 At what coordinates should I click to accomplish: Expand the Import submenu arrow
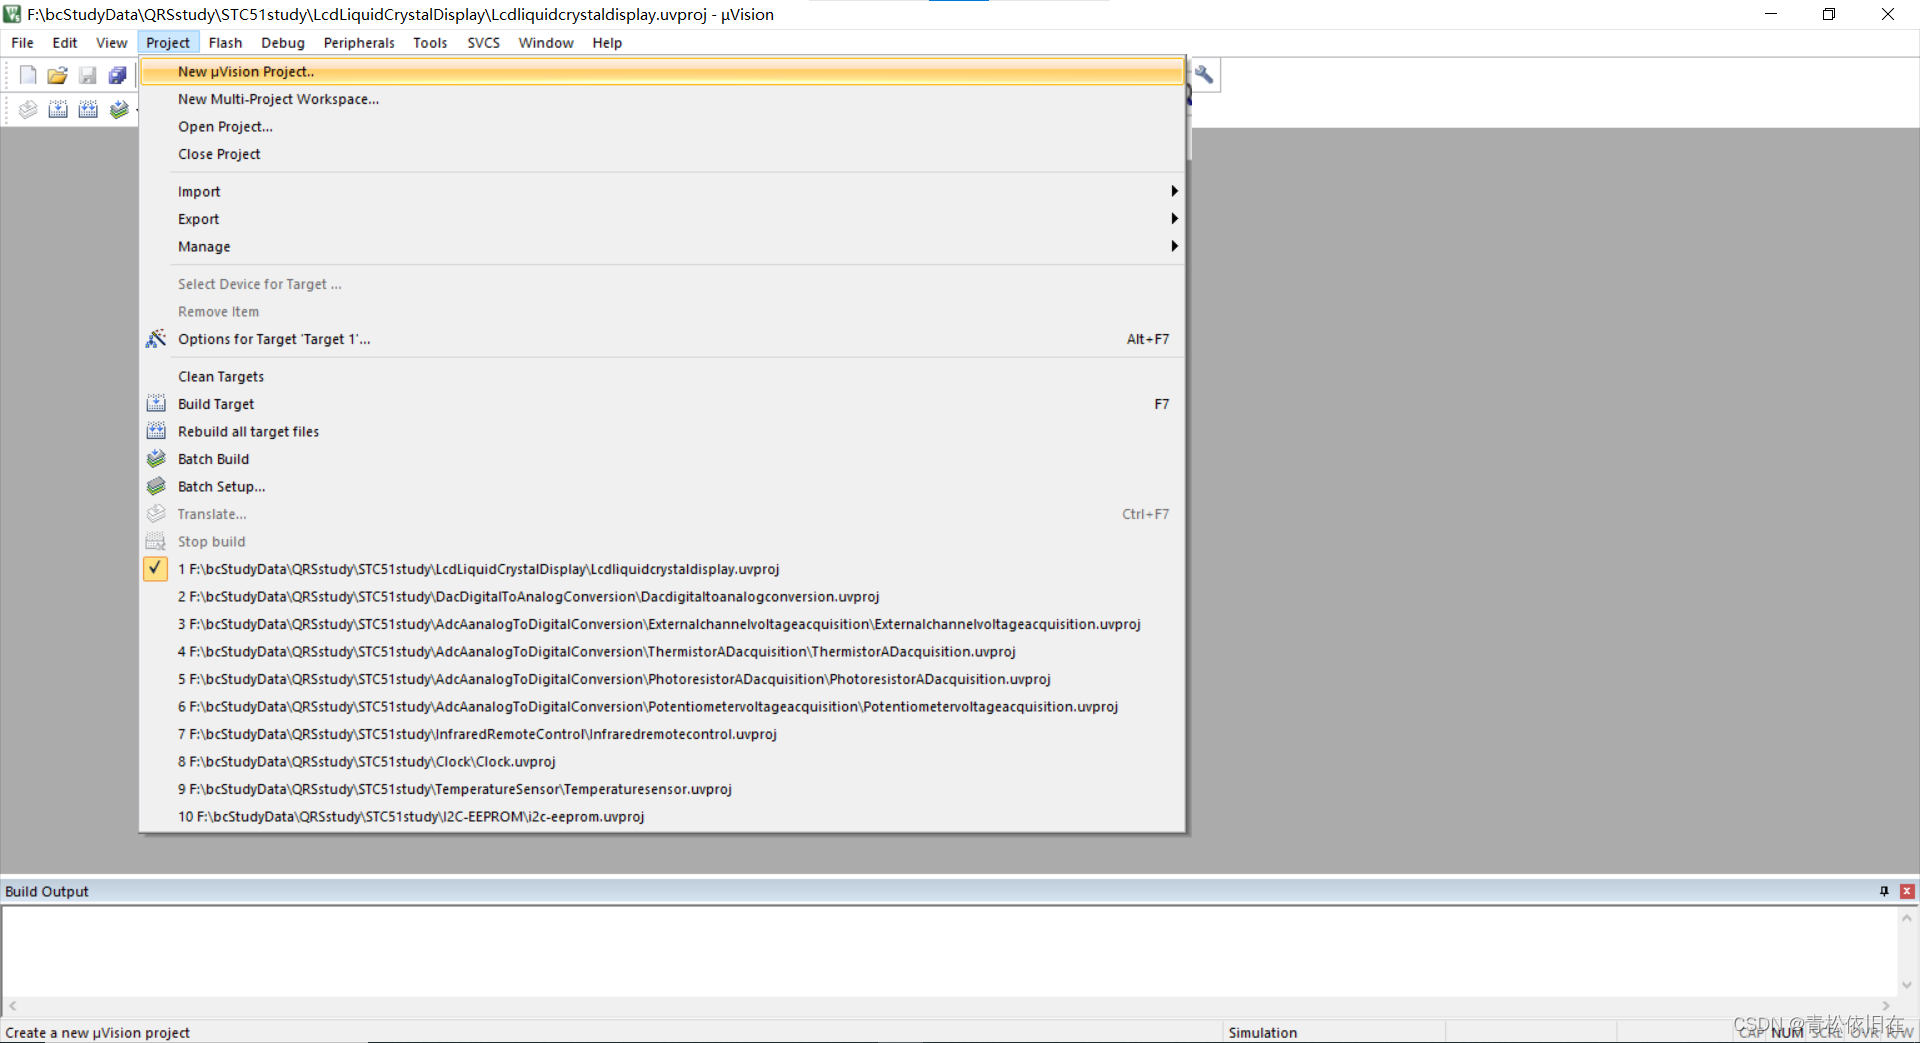(1174, 191)
